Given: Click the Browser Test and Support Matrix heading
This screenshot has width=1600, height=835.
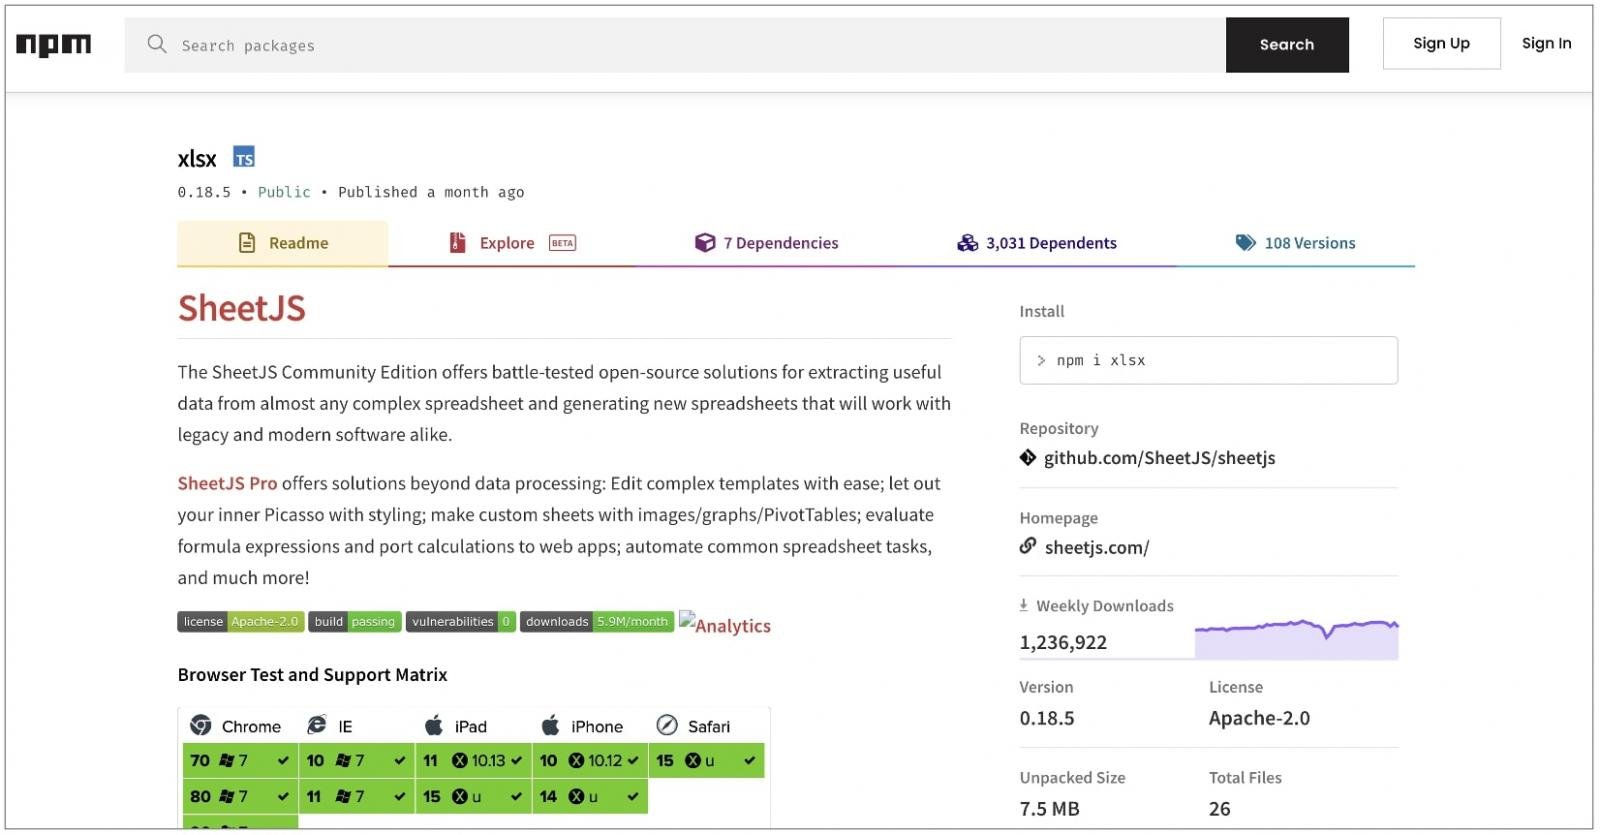Looking at the screenshot, I should 313,675.
